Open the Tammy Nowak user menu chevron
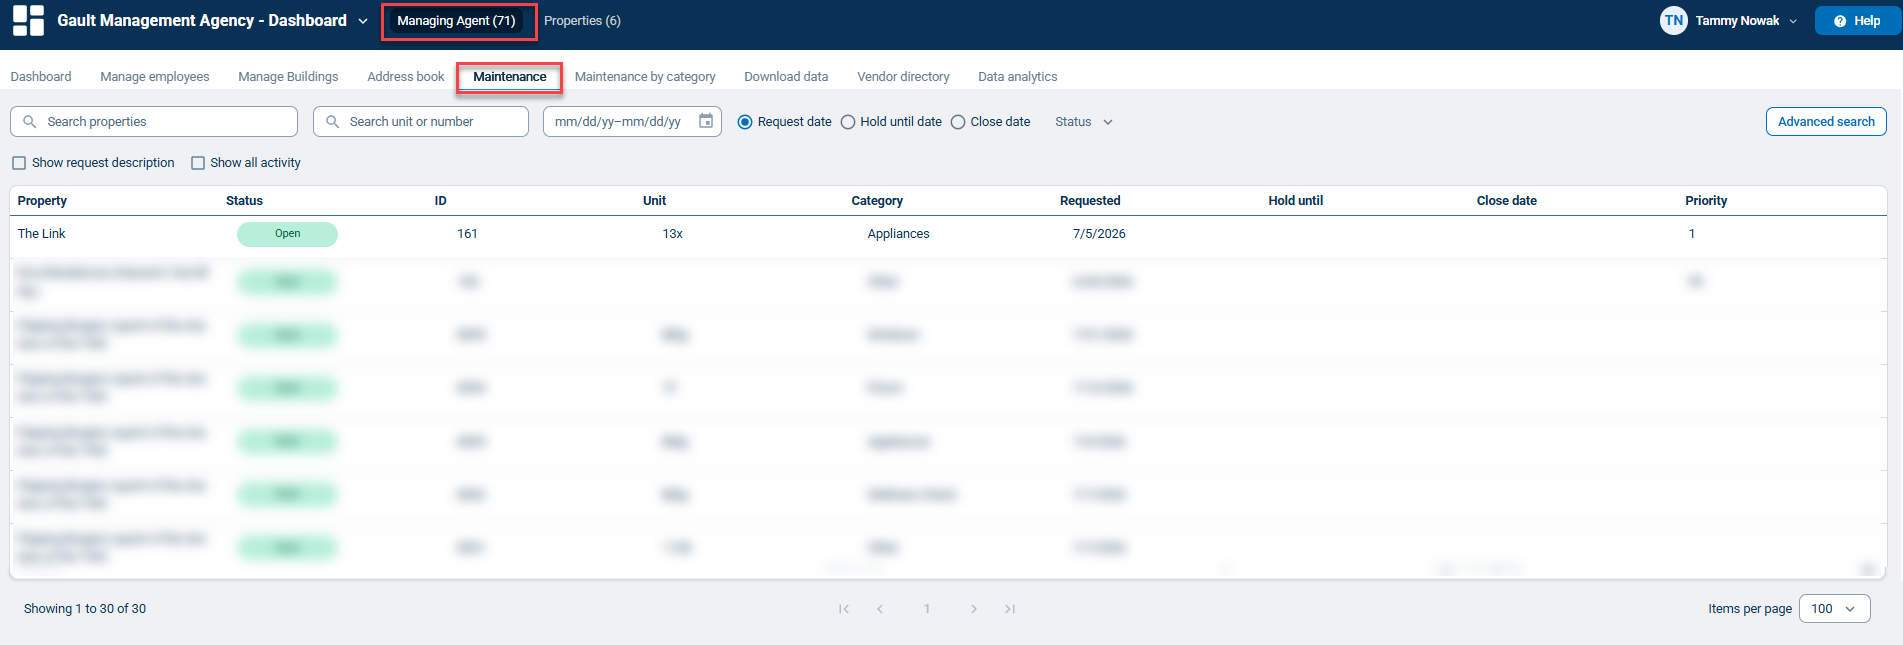This screenshot has width=1903, height=645. point(1793,21)
